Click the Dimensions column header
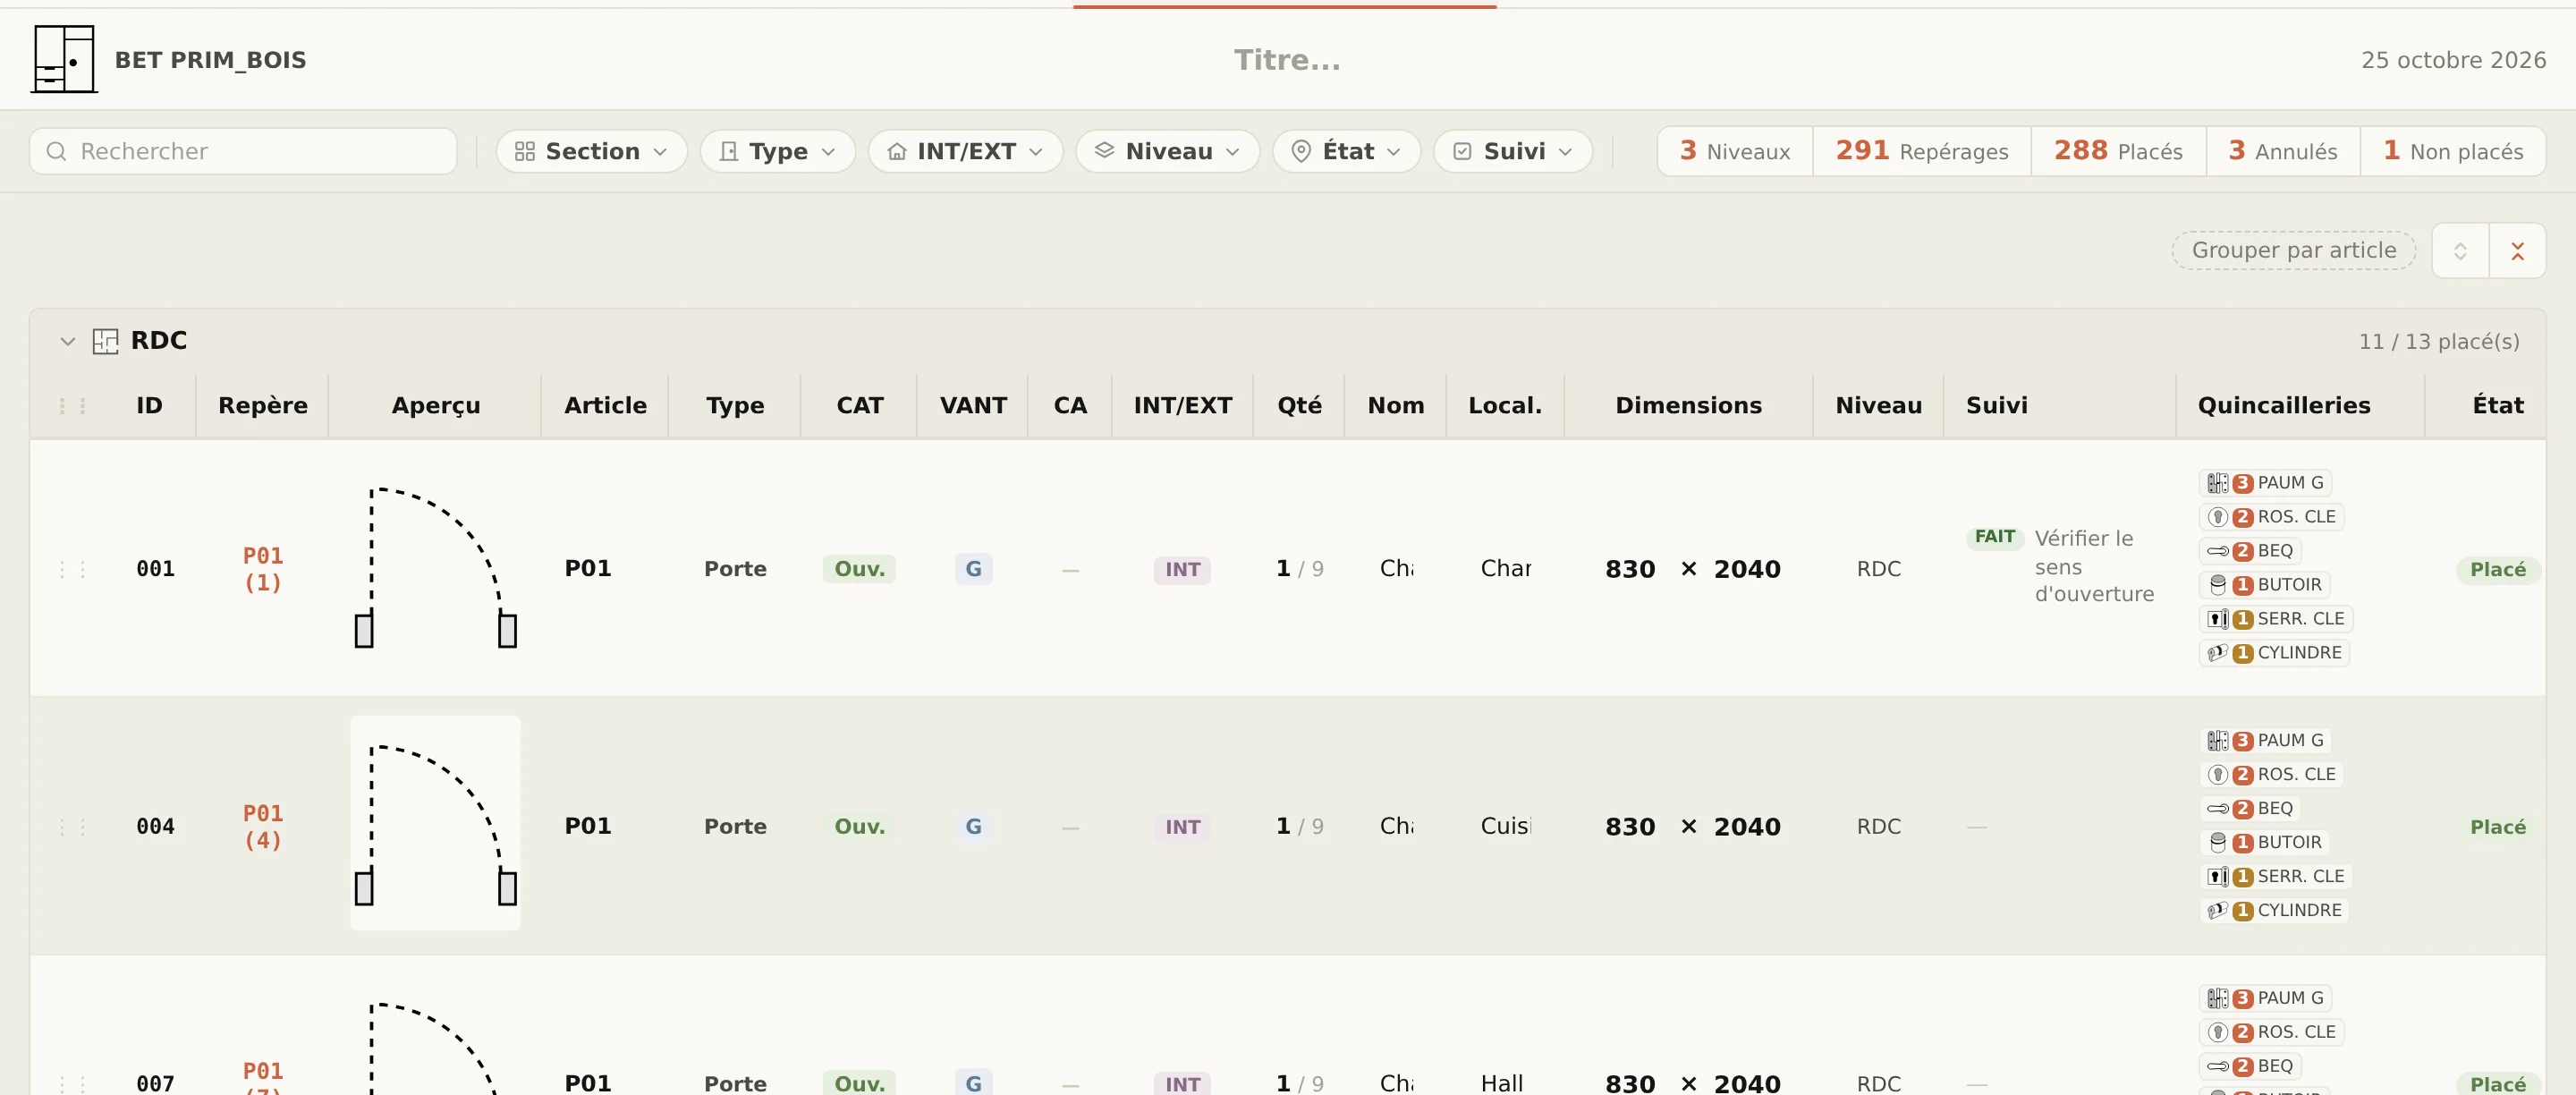 coord(1688,406)
